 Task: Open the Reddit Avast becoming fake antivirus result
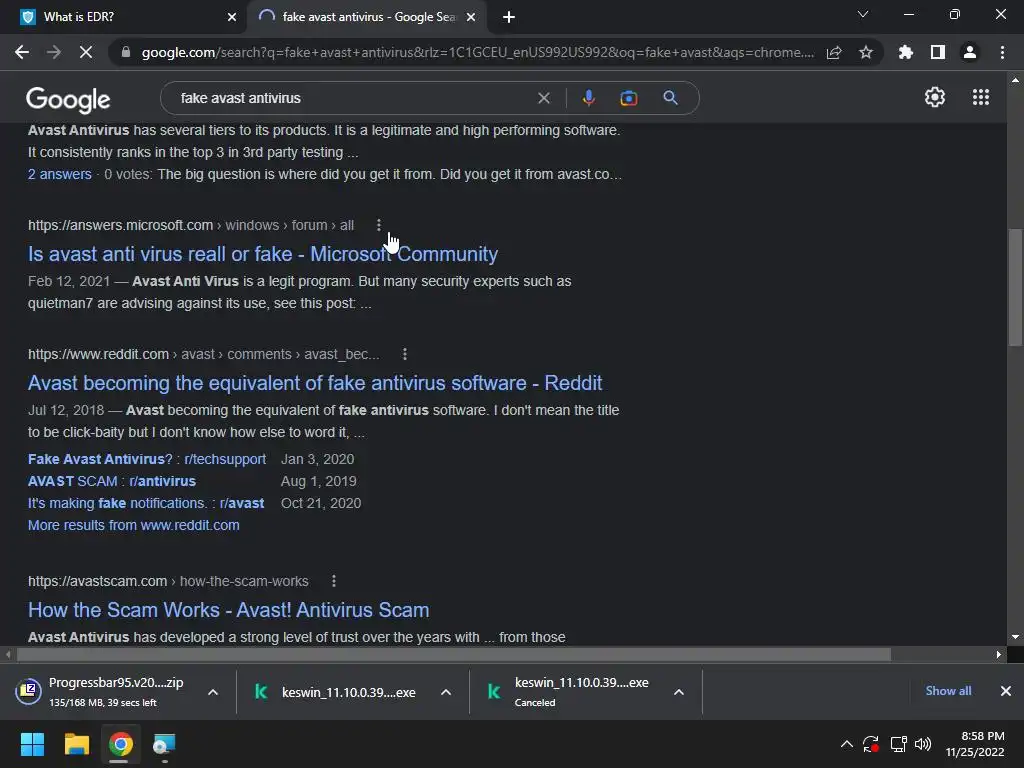[x=315, y=383]
